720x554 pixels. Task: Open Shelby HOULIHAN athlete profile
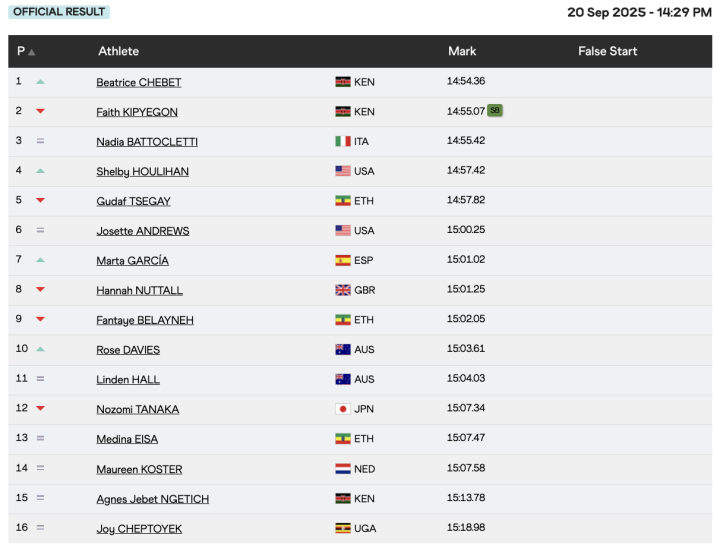(x=142, y=172)
